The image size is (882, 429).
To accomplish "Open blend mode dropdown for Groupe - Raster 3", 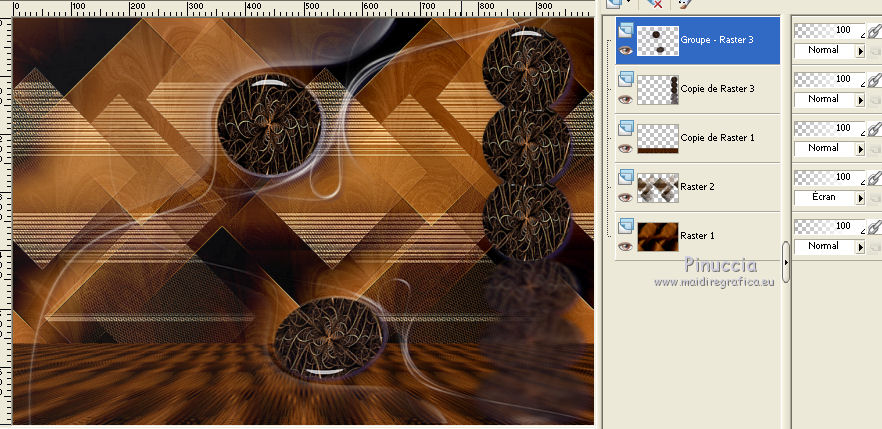I will 860,51.
